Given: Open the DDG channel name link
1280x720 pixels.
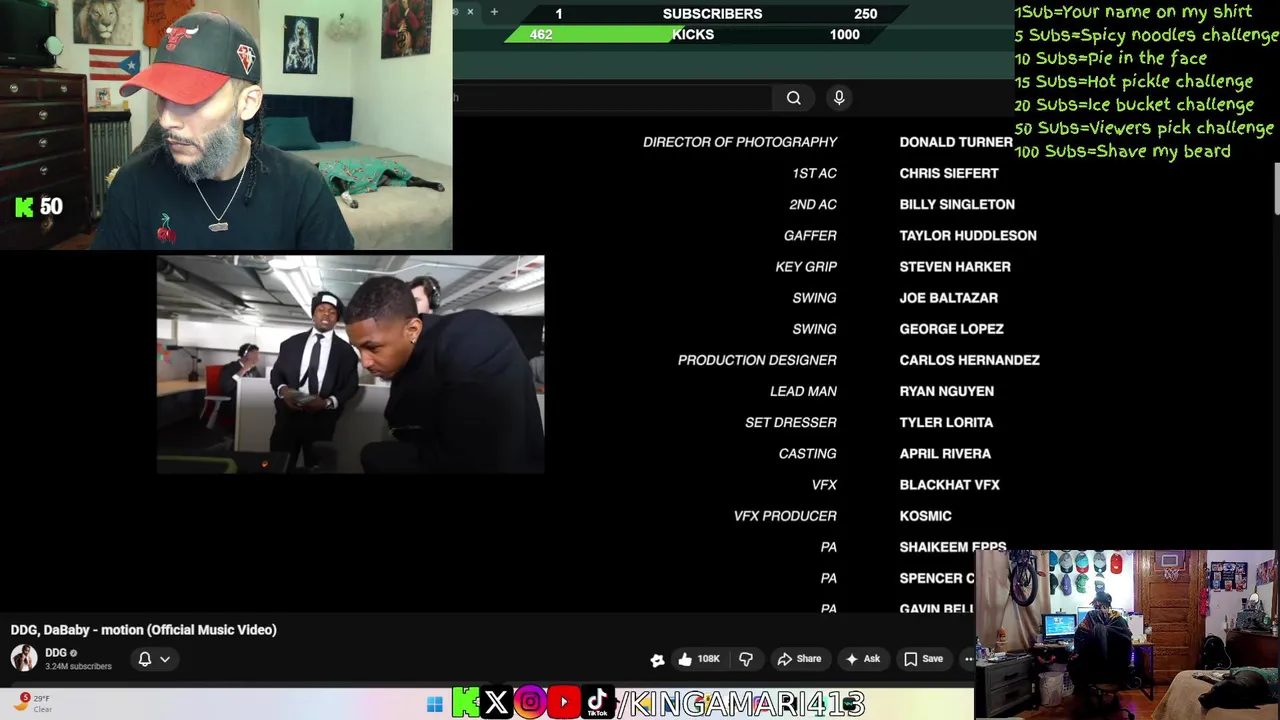Looking at the screenshot, I should [55, 653].
